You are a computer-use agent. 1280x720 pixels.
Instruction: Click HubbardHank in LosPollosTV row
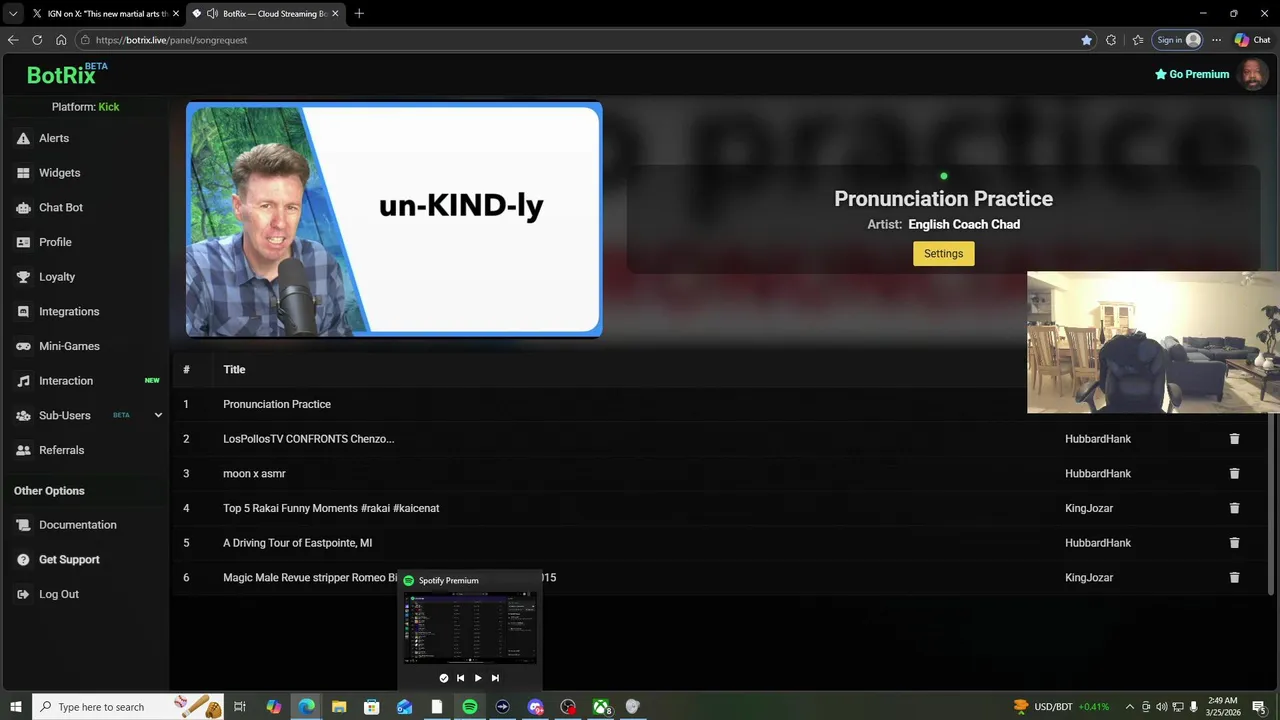(1097, 439)
